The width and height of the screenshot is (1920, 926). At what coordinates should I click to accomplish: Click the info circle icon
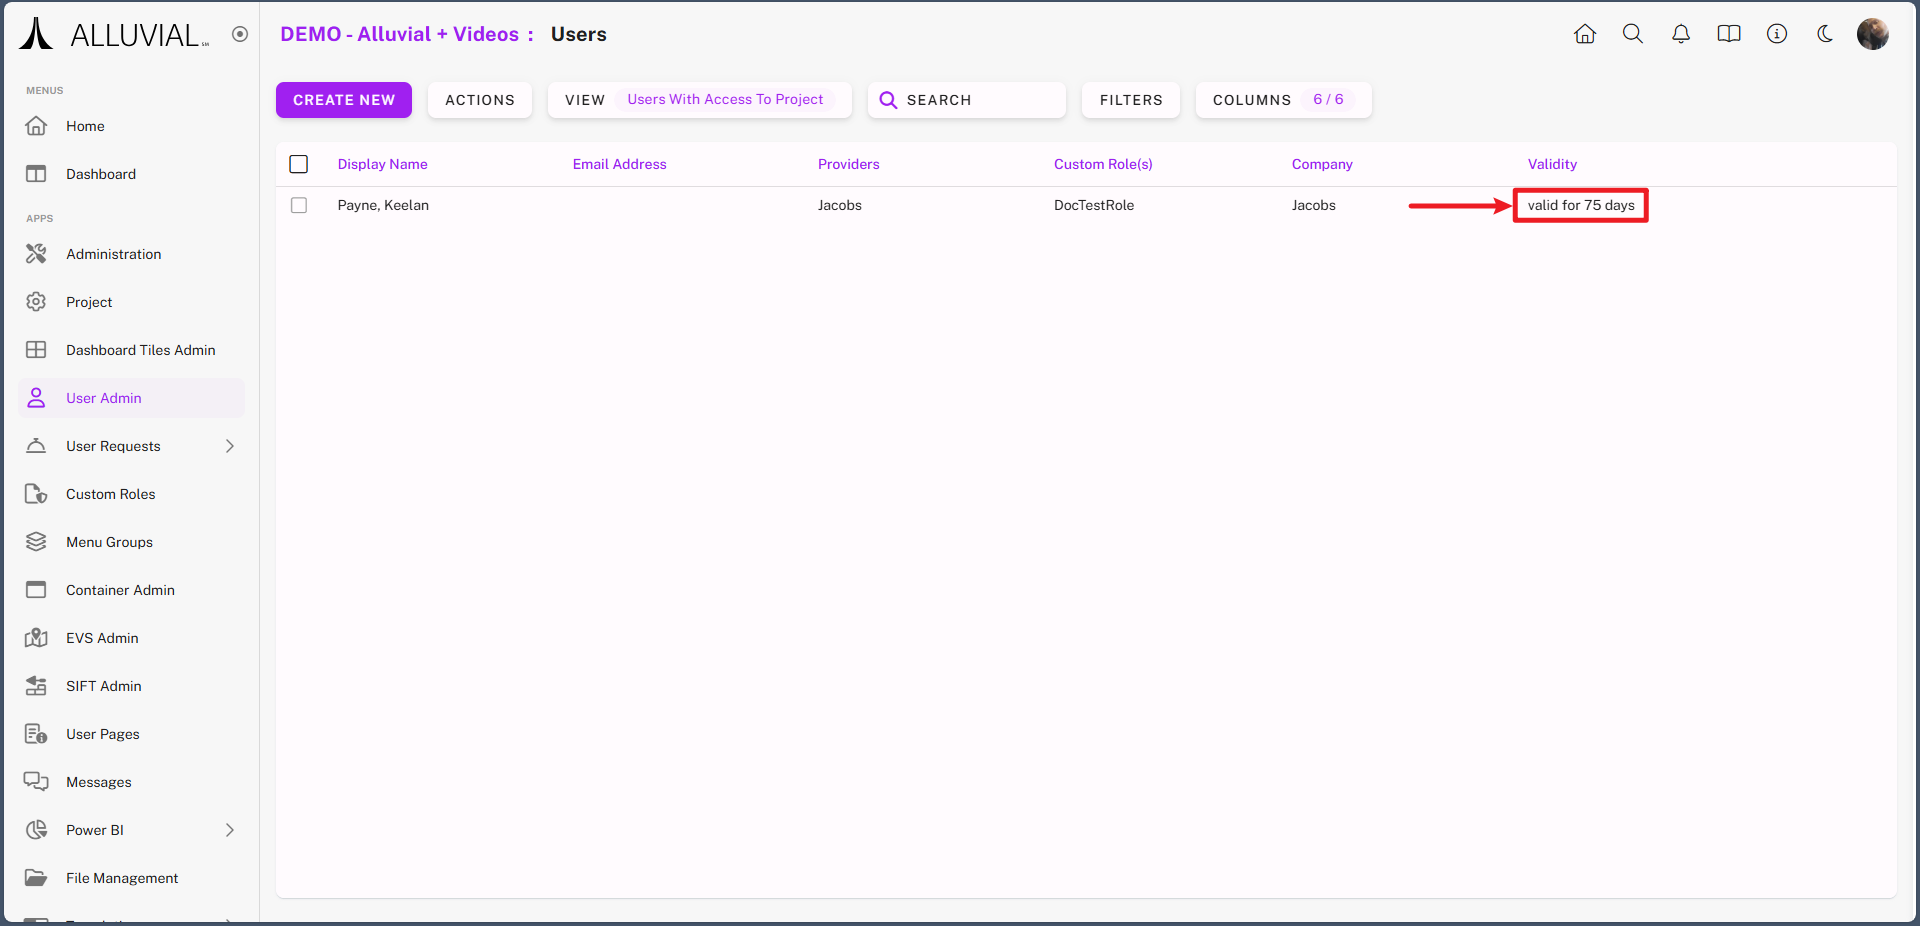(1777, 34)
